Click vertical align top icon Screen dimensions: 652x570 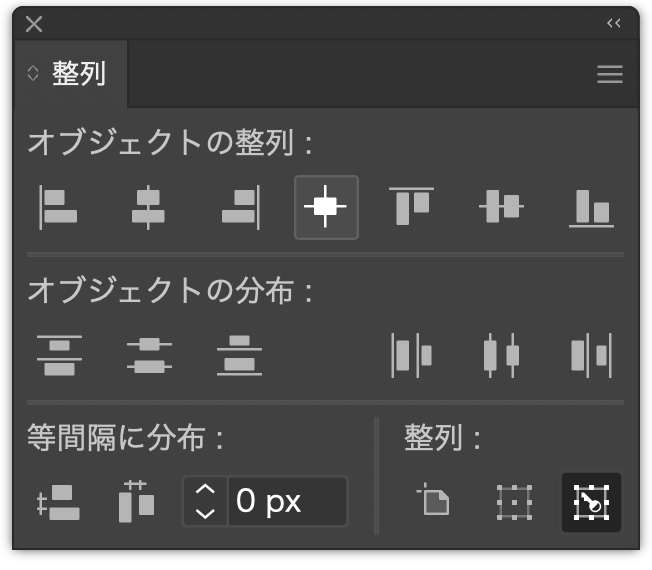[411, 206]
